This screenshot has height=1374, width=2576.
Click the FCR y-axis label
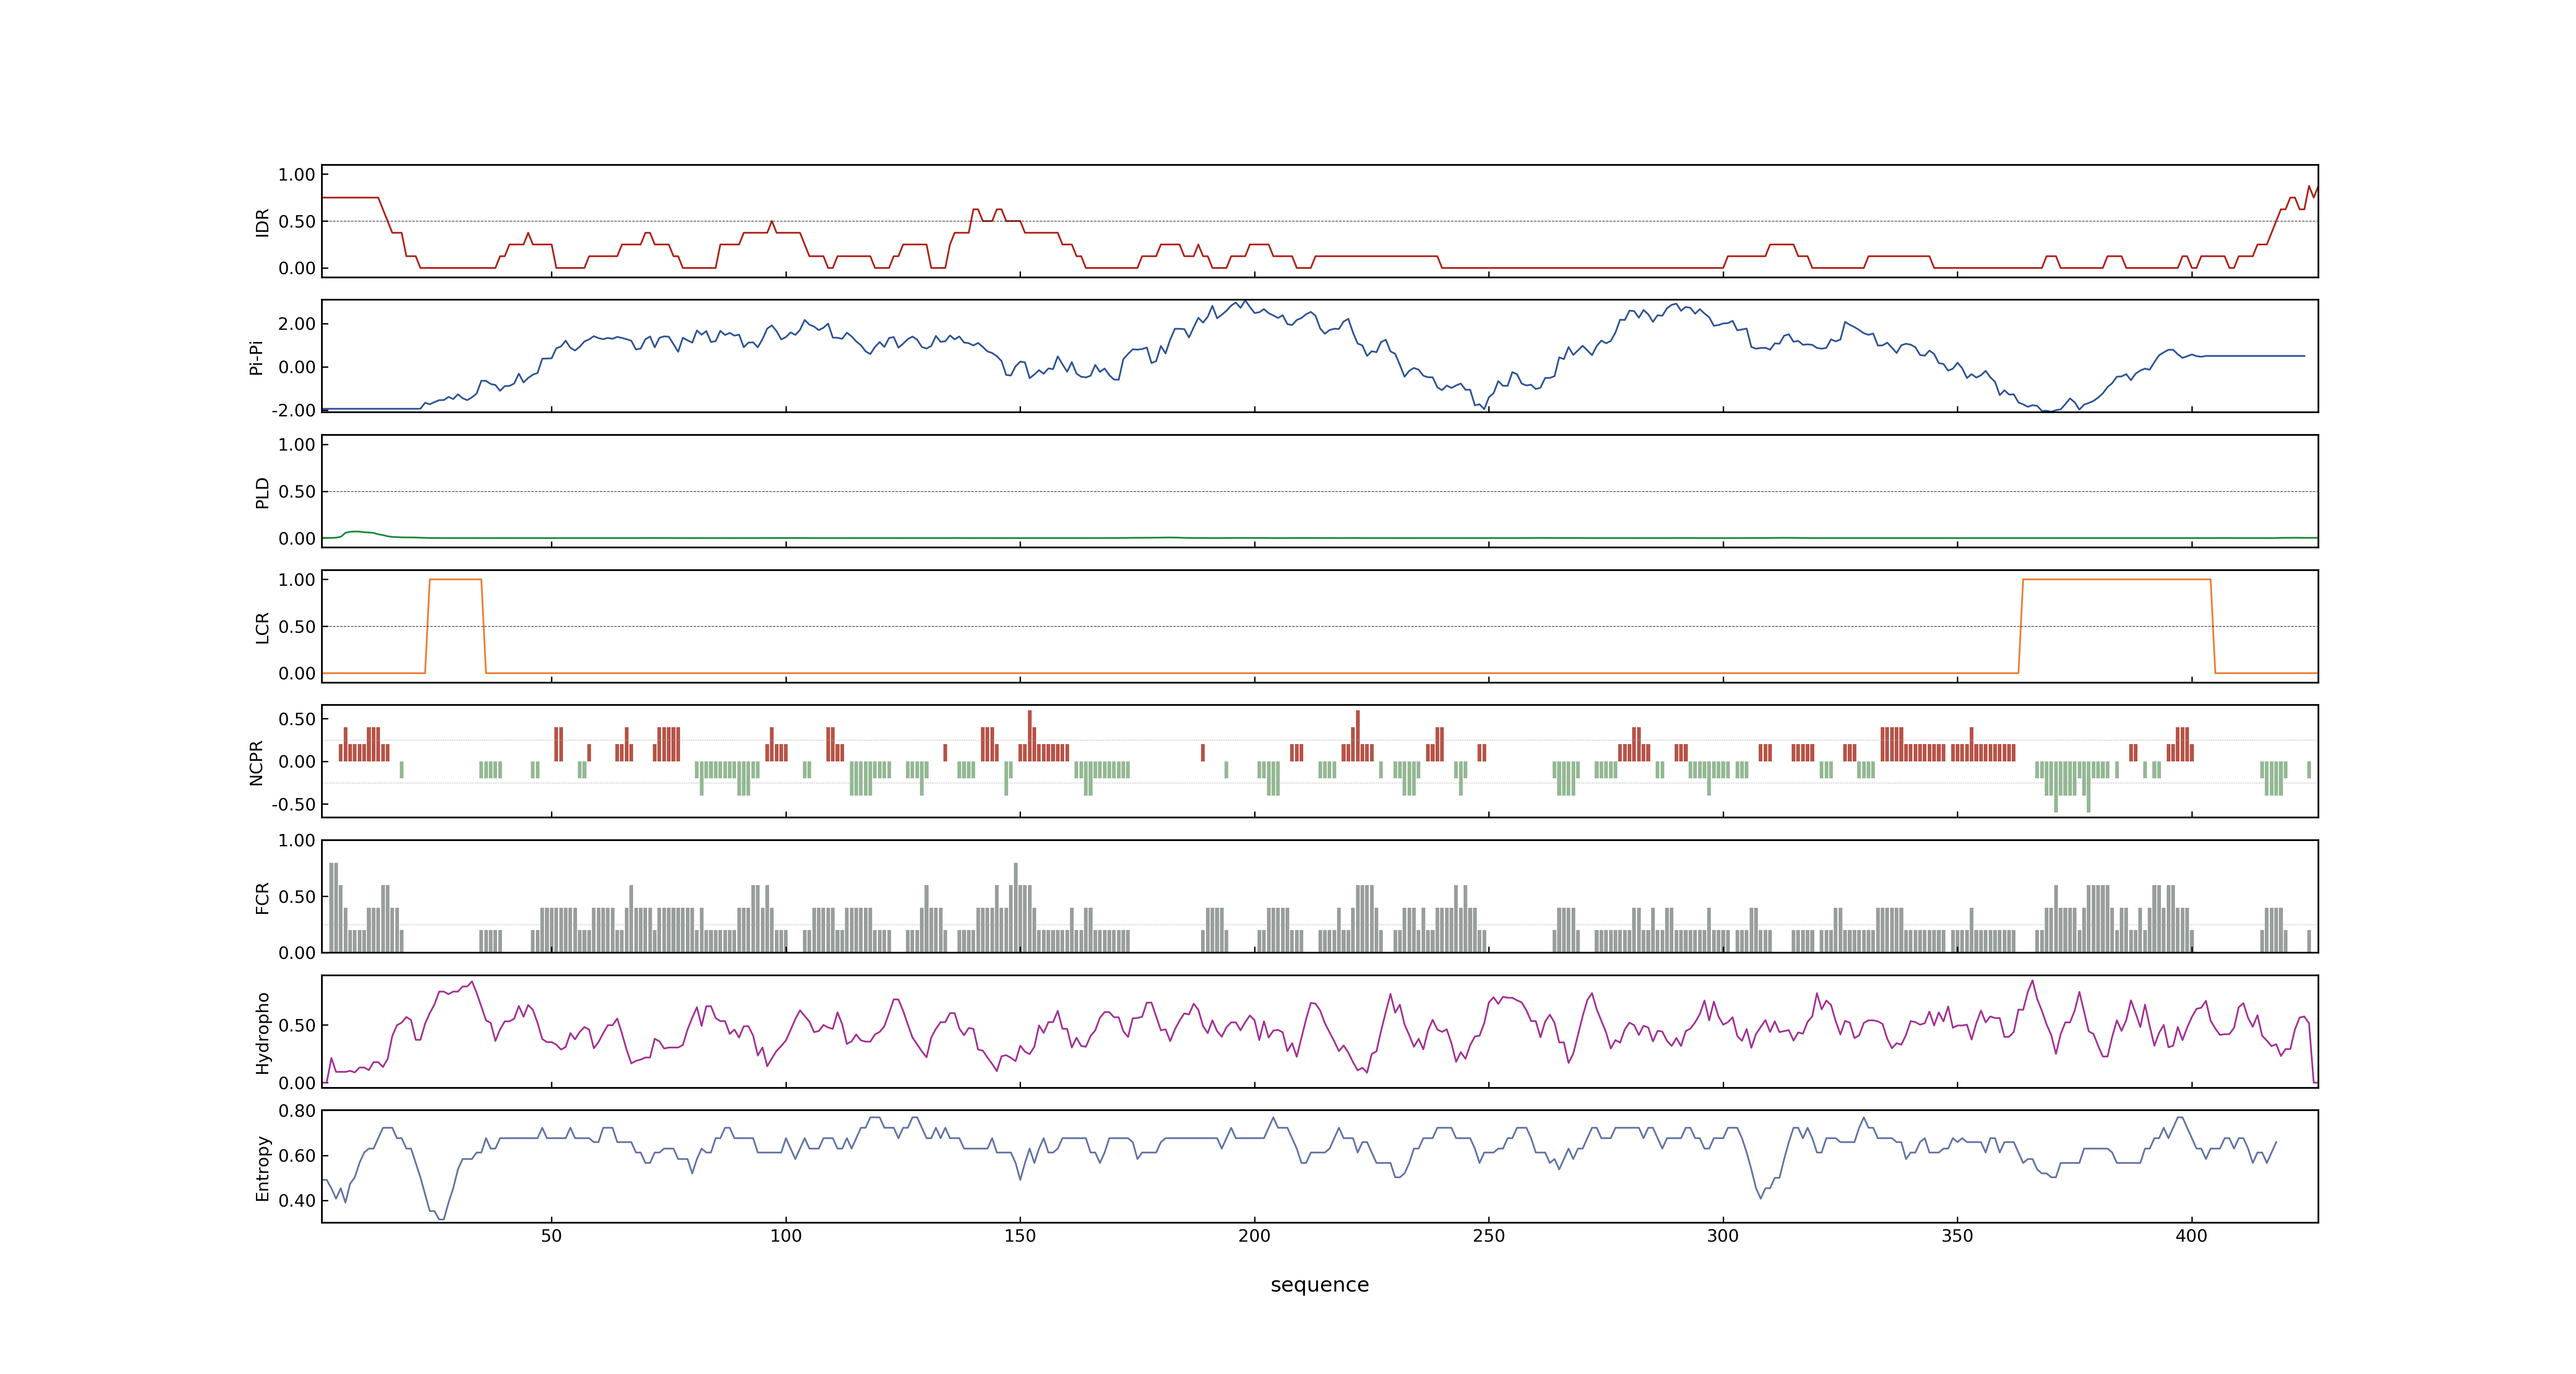[262, 897]
